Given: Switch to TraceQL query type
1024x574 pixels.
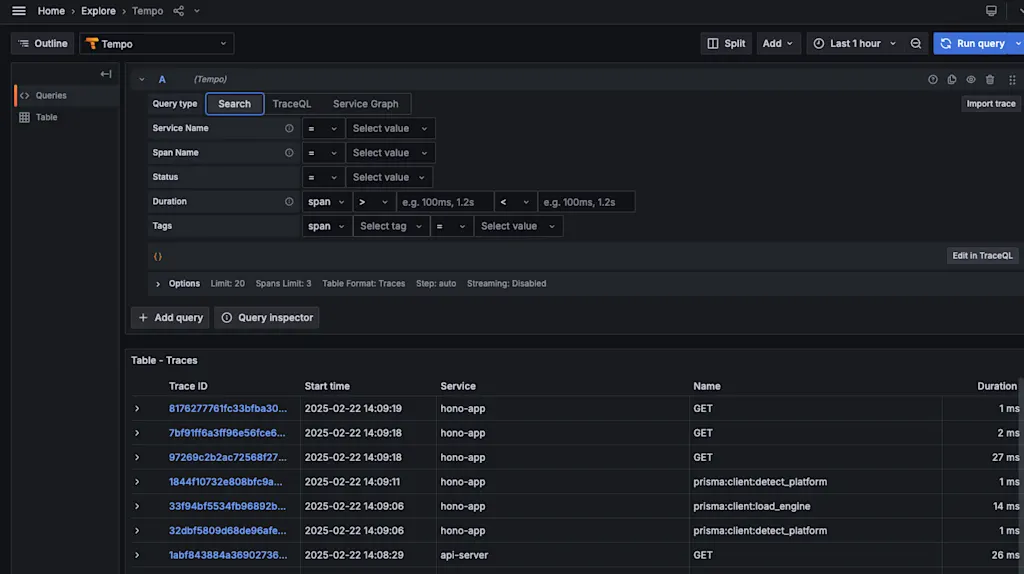Looking at the screenshot, I should pos(291,103).
